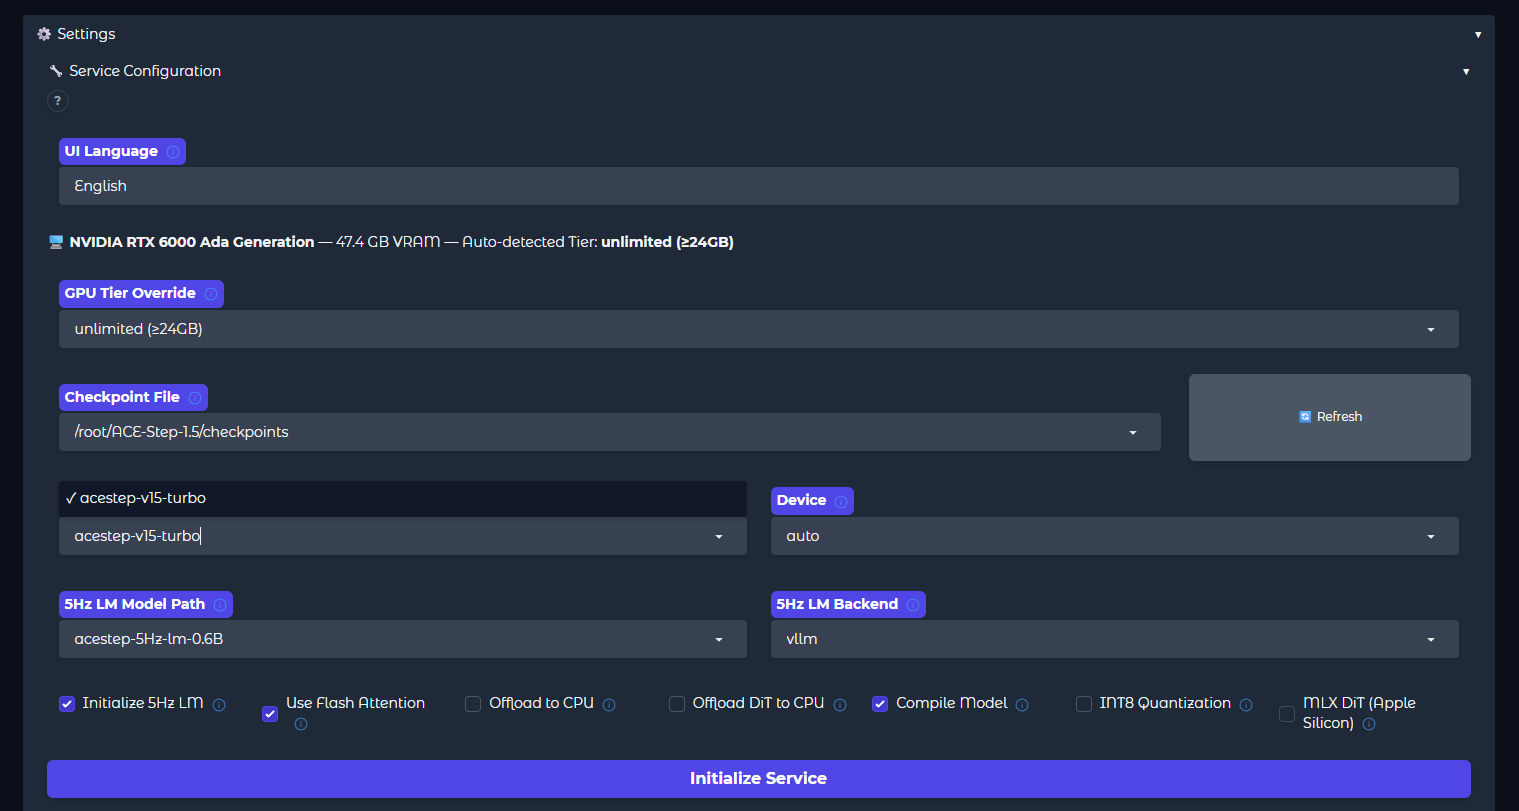Click the Service Configuration wrench icon
1519x811 pixels.
coord(56,71)
